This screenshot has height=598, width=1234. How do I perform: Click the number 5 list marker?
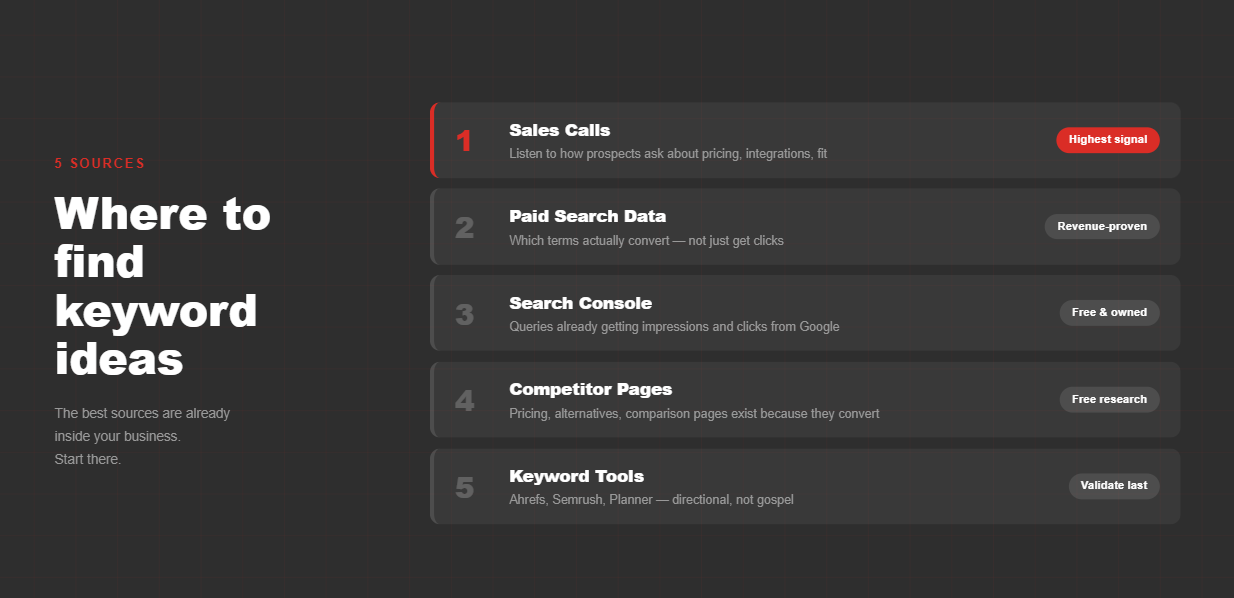pyautogui.click(x=464, y=487)
